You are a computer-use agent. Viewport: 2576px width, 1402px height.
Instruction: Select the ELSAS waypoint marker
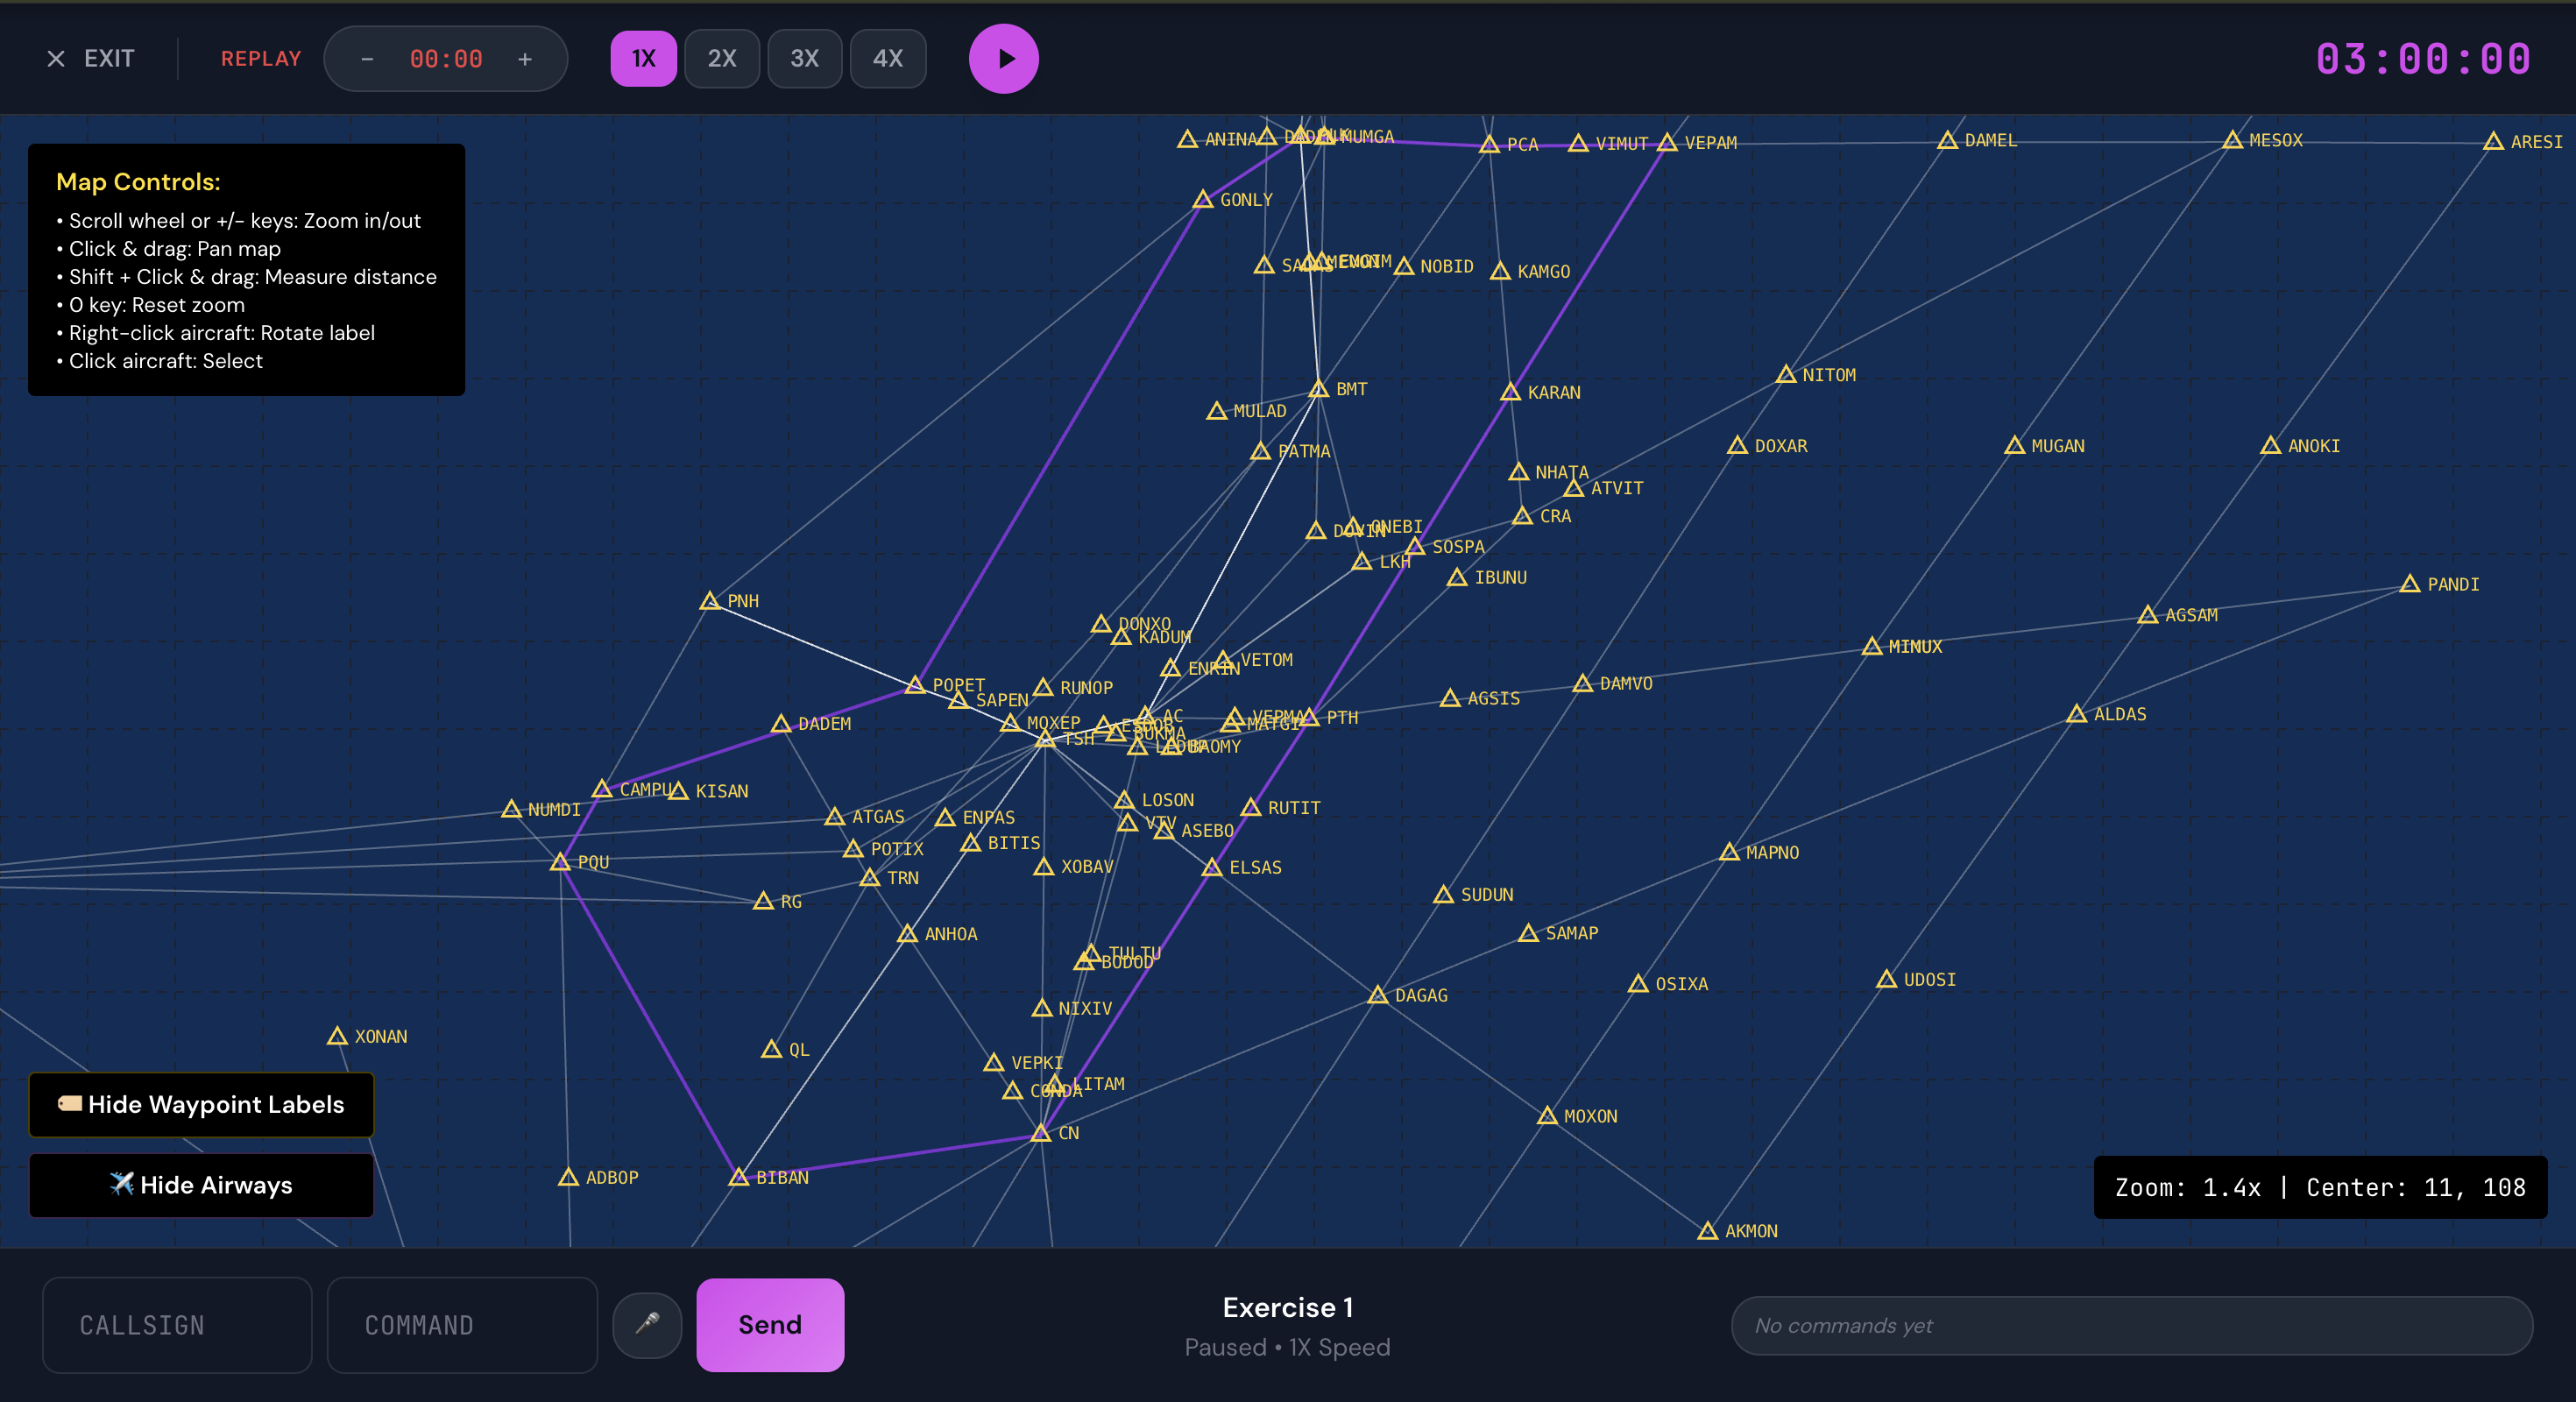tap(1212, 867)
